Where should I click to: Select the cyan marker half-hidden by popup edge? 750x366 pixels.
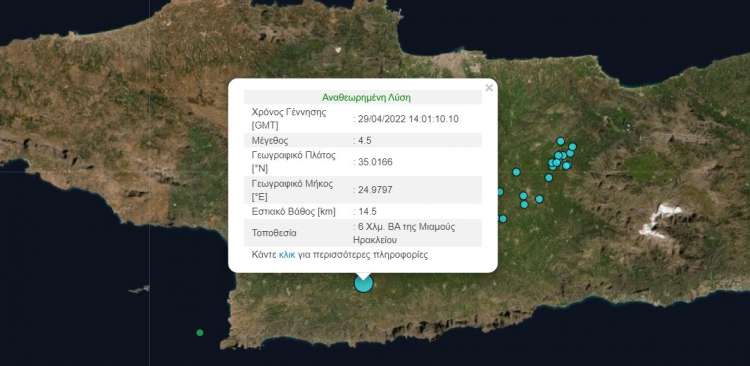coord(500,192)
